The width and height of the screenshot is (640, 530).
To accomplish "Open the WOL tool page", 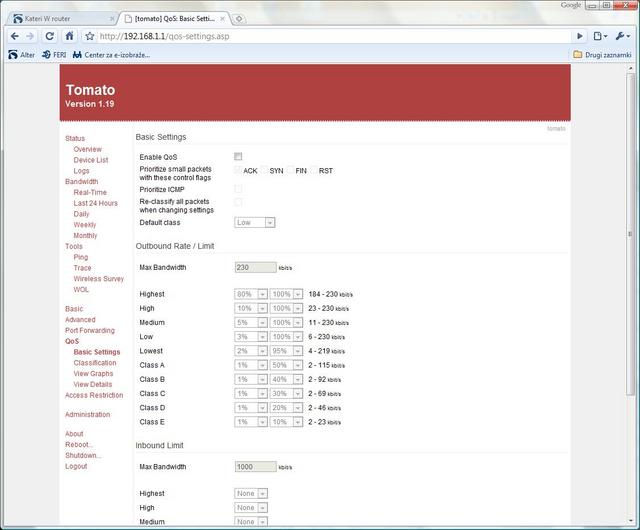I will pos(81,289).
